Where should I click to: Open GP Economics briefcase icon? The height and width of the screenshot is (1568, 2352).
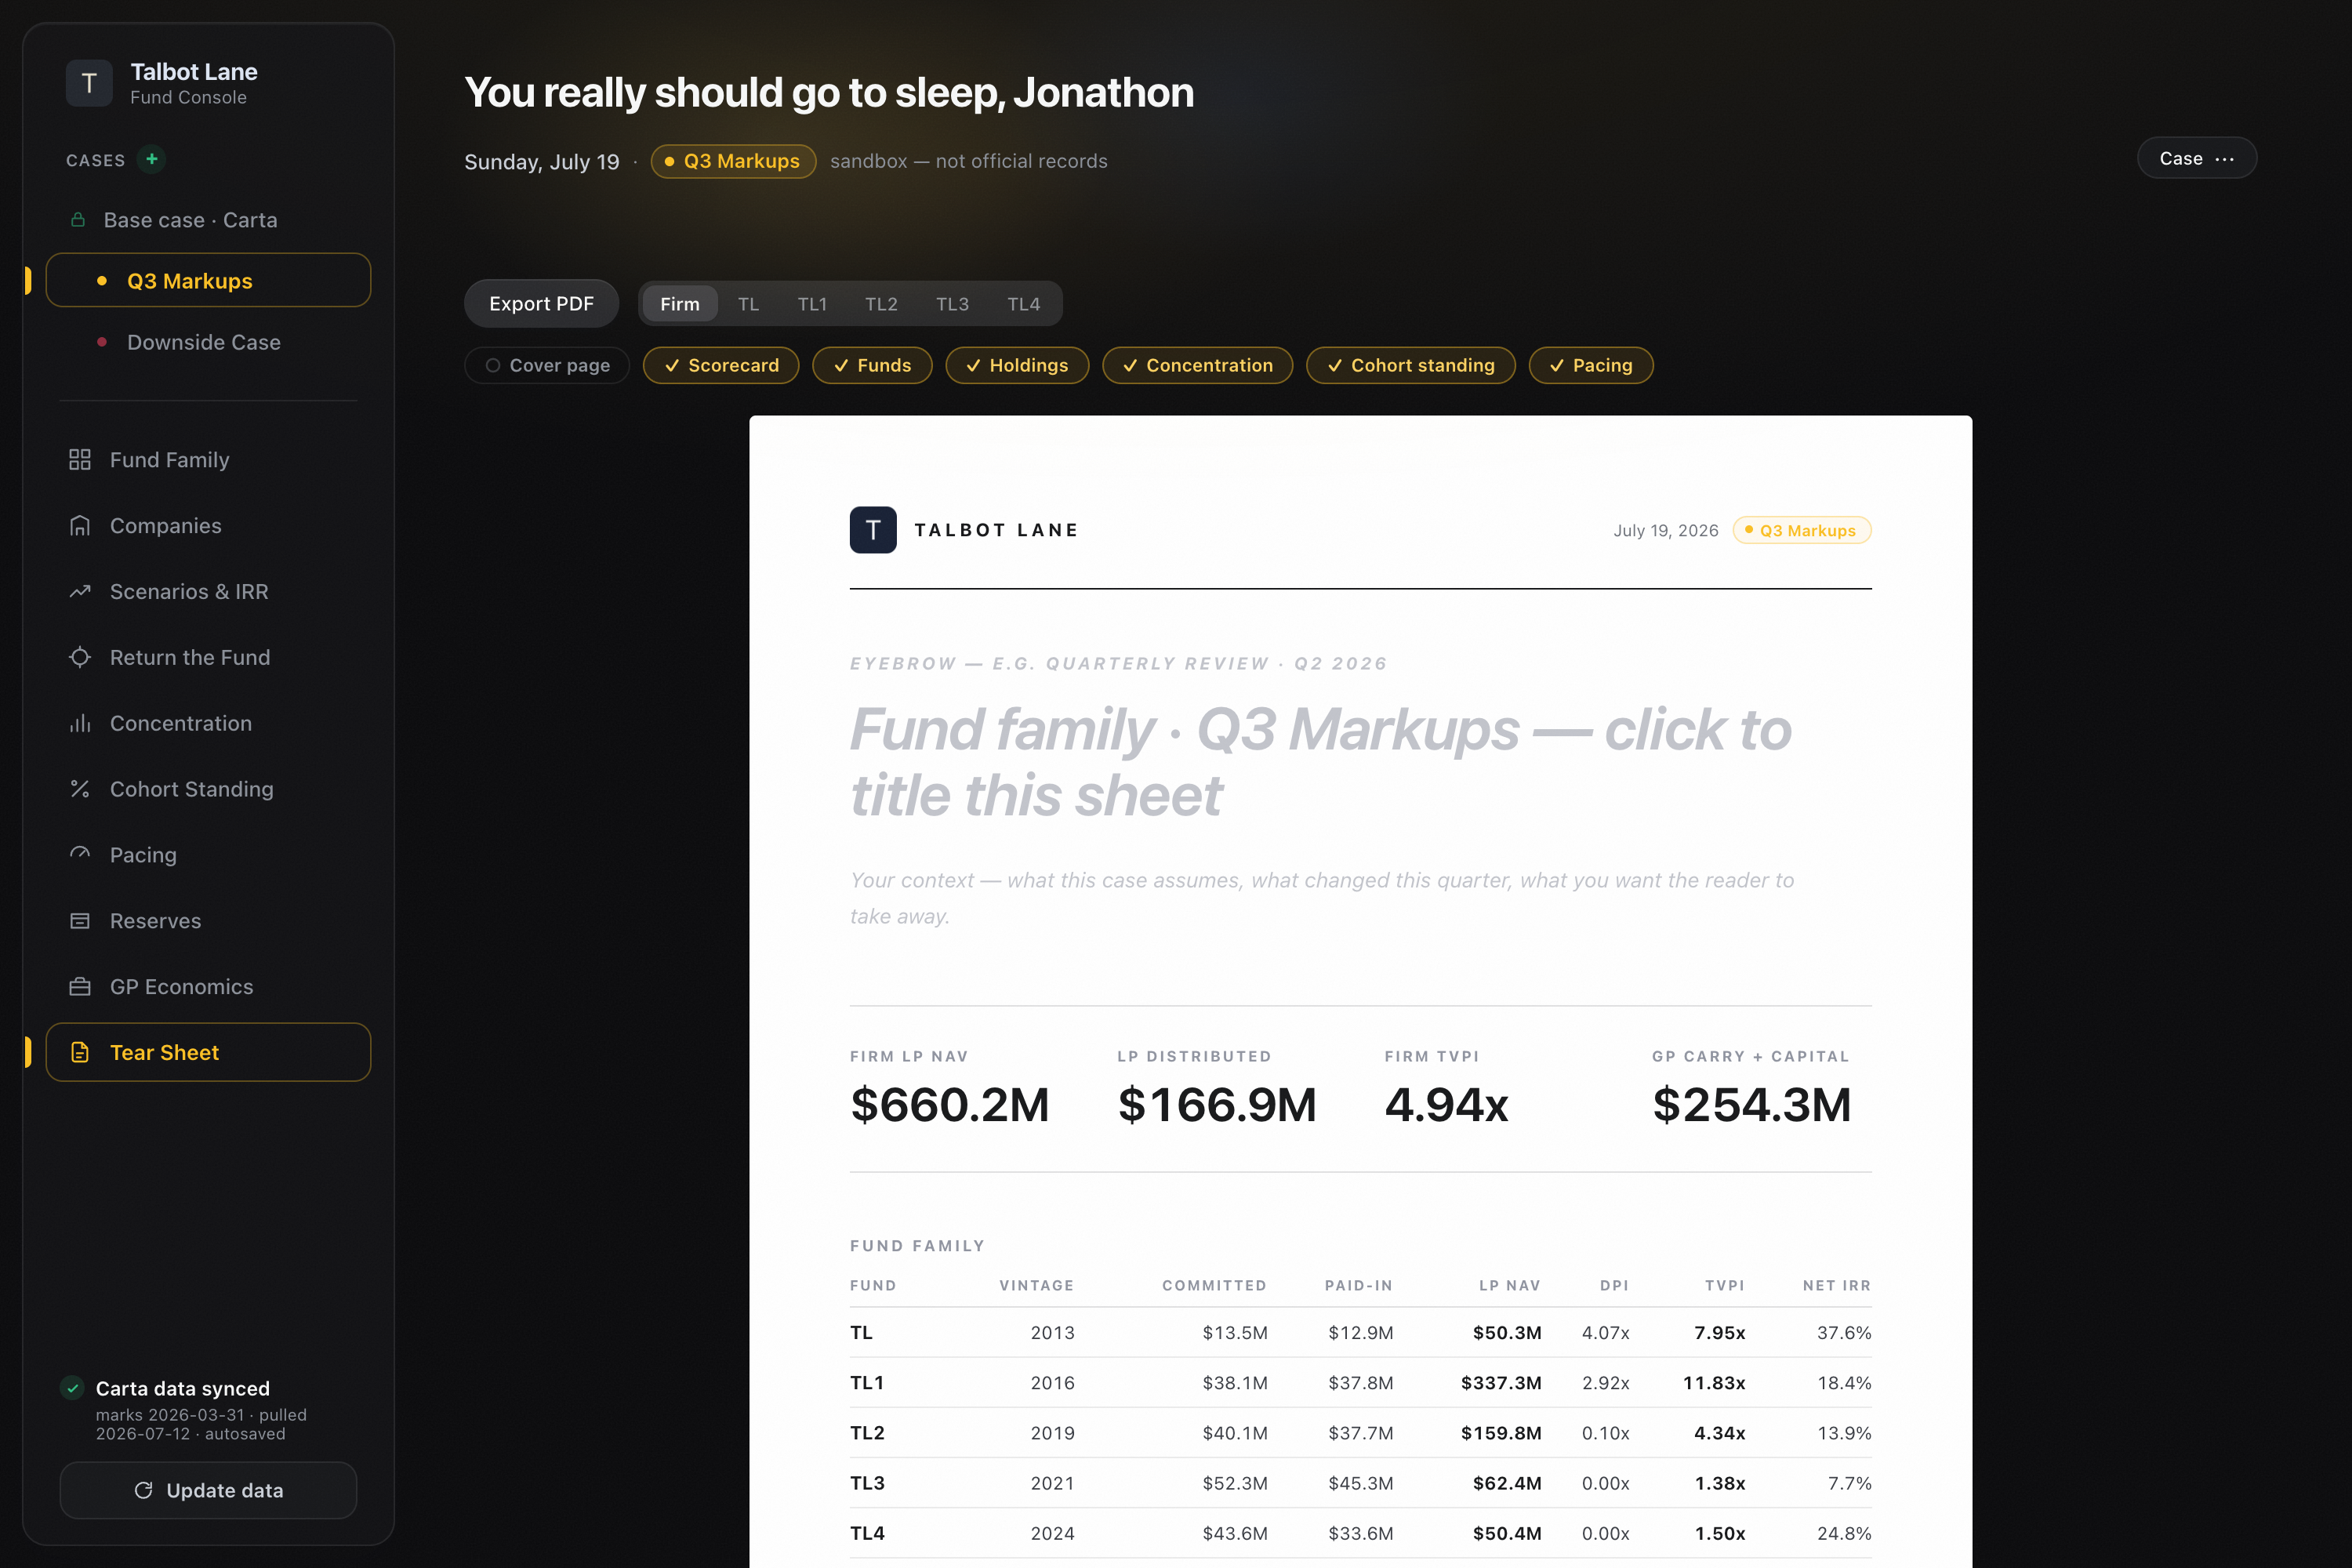[x=80, y=987]
